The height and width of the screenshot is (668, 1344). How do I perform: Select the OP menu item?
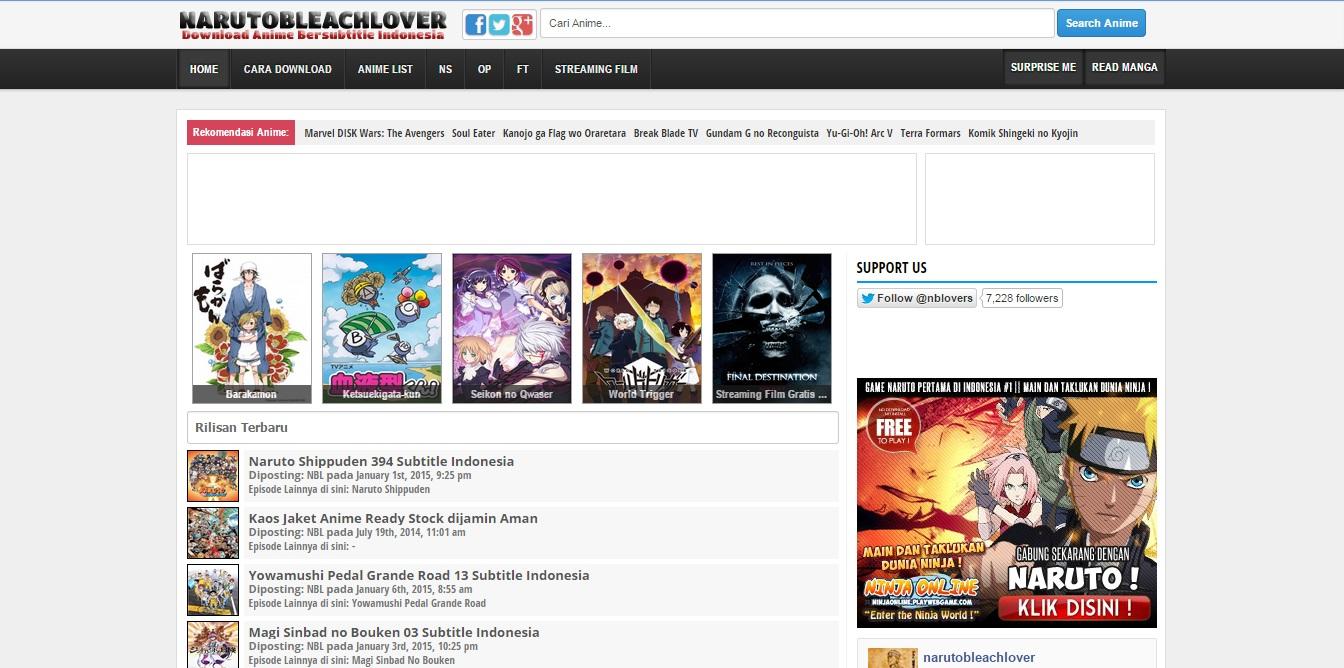(x=484, y=69)
